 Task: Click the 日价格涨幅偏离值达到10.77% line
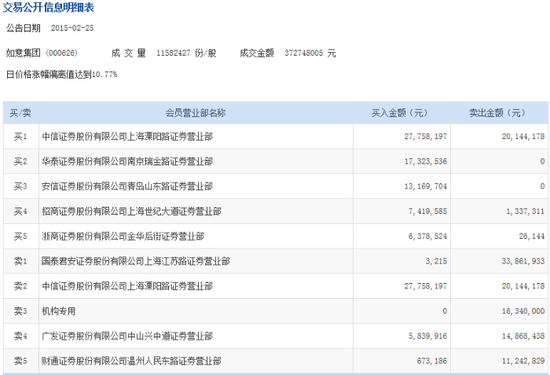[x=62, y=74]
